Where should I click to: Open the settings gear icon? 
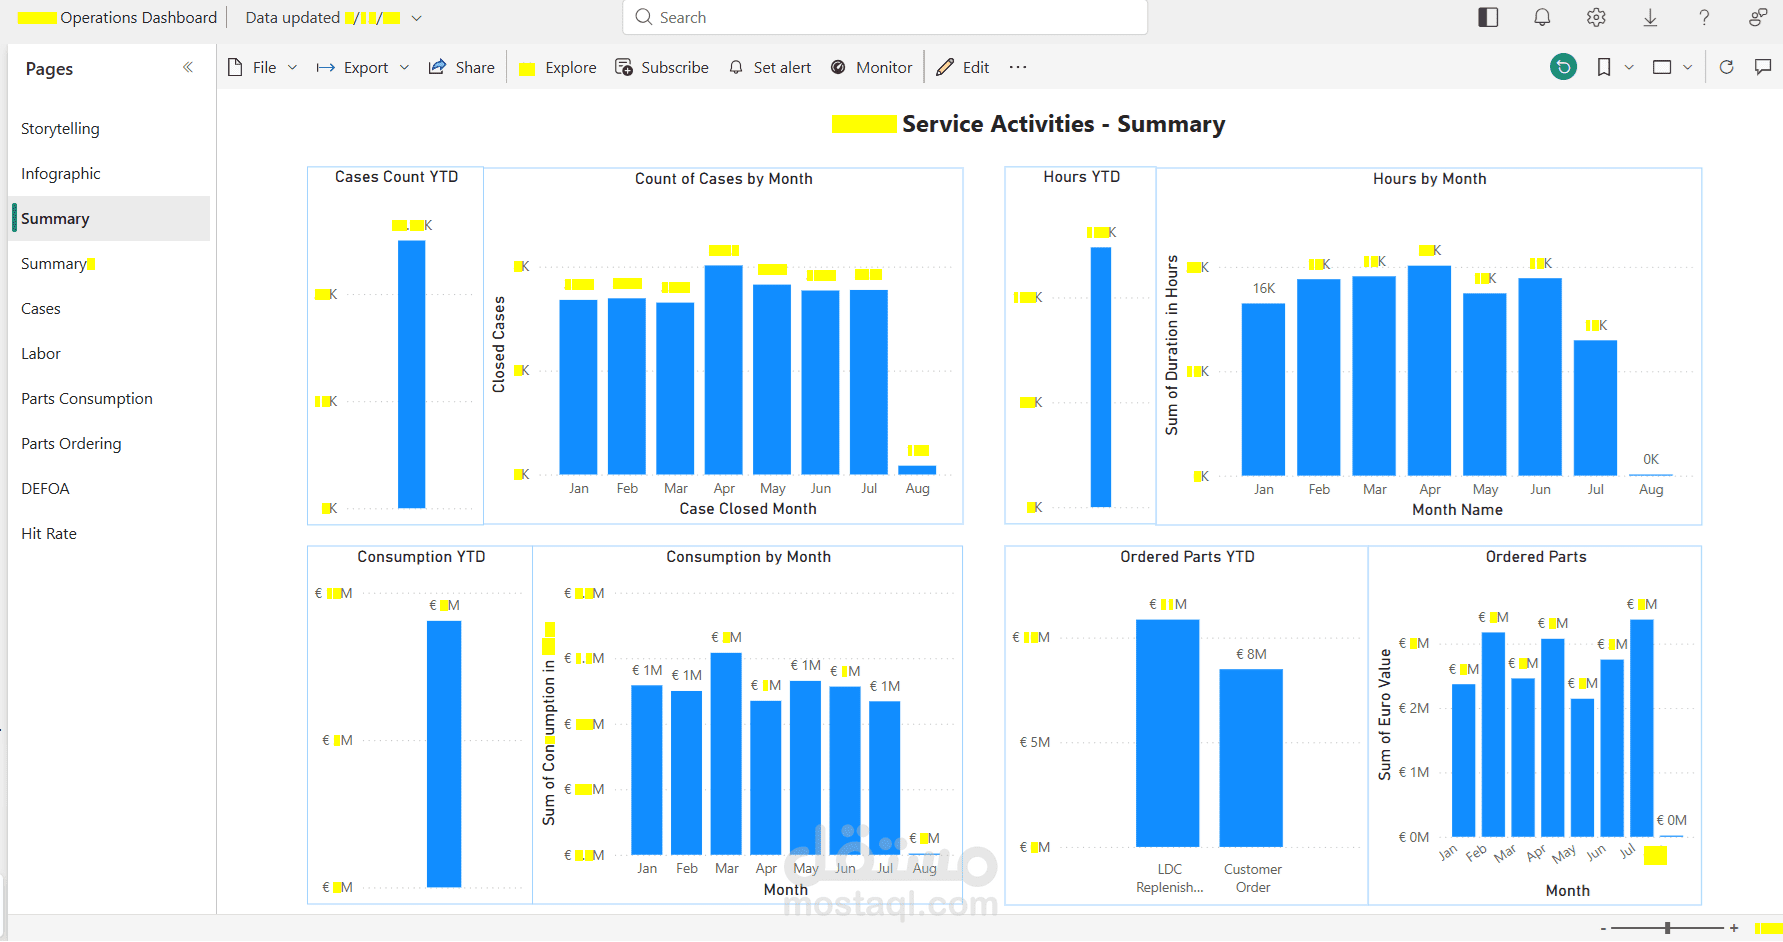(1596, 17)
